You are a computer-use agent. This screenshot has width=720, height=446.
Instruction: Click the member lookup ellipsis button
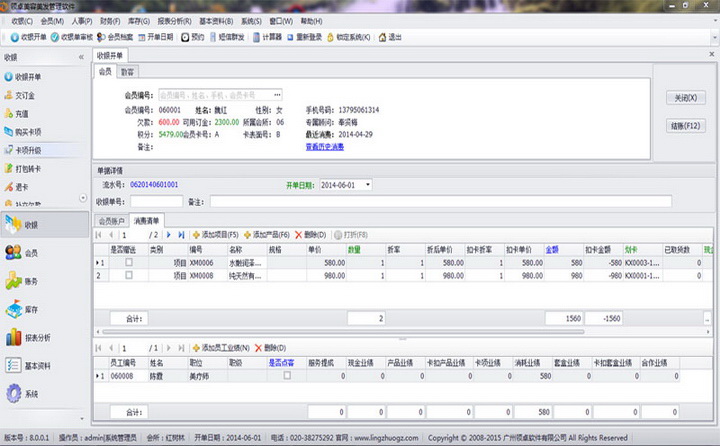pos(277,95)
